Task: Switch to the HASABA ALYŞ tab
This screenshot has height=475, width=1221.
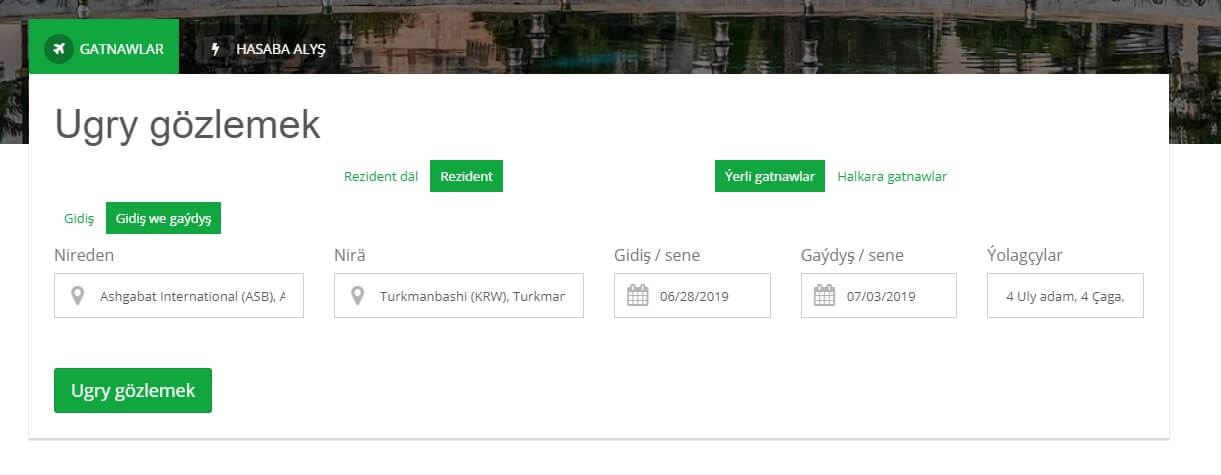Action: click(266, 47)
